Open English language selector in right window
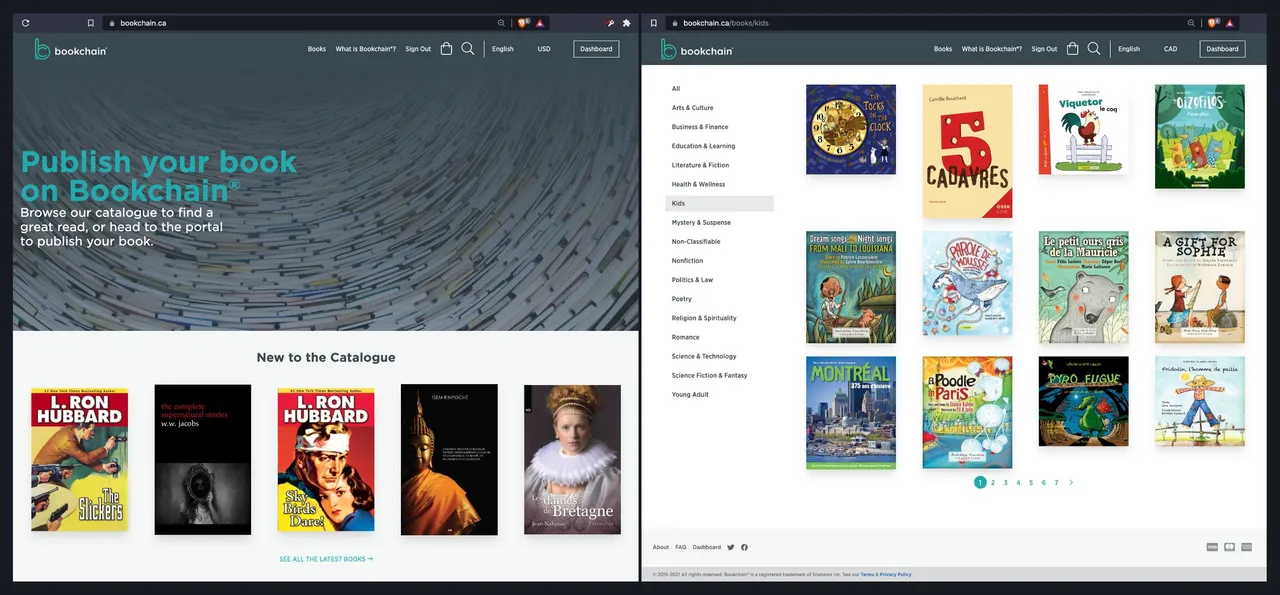Viewport: 1280px width, 595px height. coord(1129,49)
